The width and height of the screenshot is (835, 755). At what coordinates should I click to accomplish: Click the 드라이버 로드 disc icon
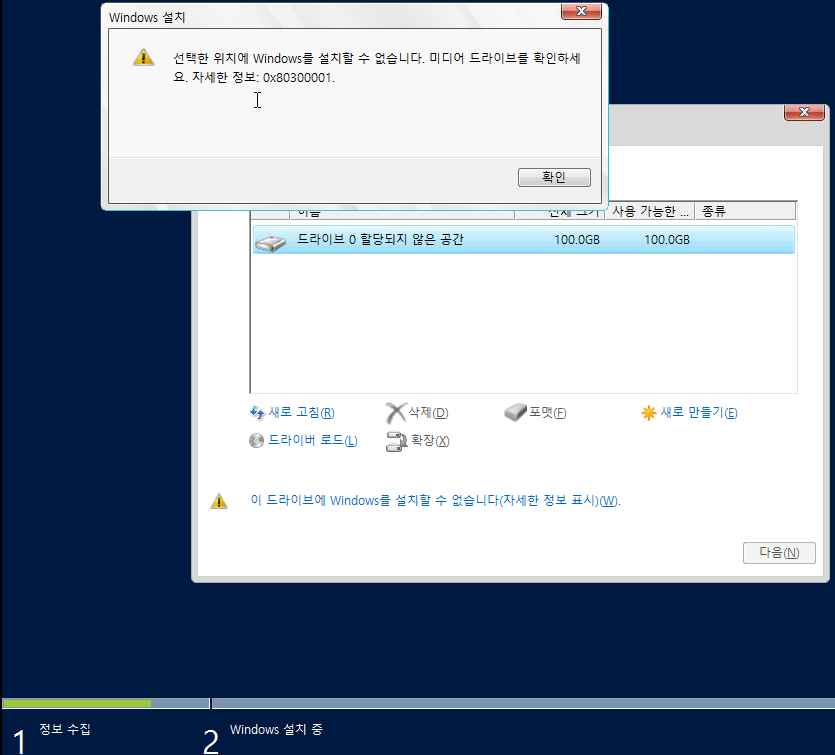[257, 440]
